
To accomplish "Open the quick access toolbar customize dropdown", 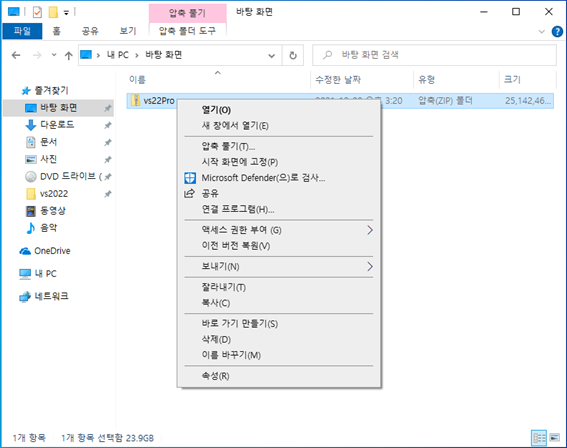I will pyautogui.click(x=66, y=13).
